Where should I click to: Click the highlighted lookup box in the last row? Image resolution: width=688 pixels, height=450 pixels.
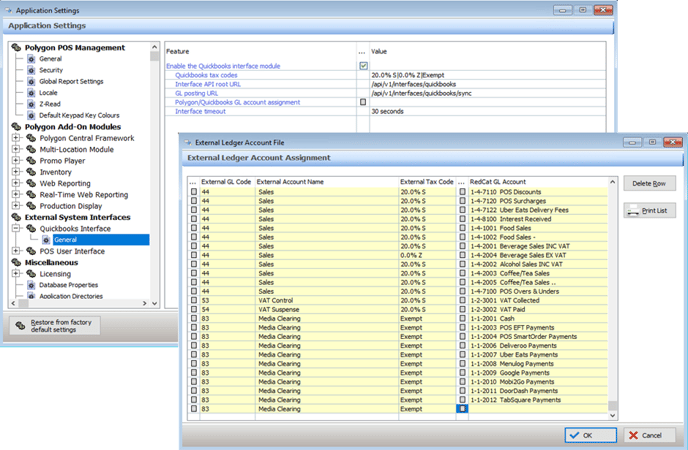462,409
